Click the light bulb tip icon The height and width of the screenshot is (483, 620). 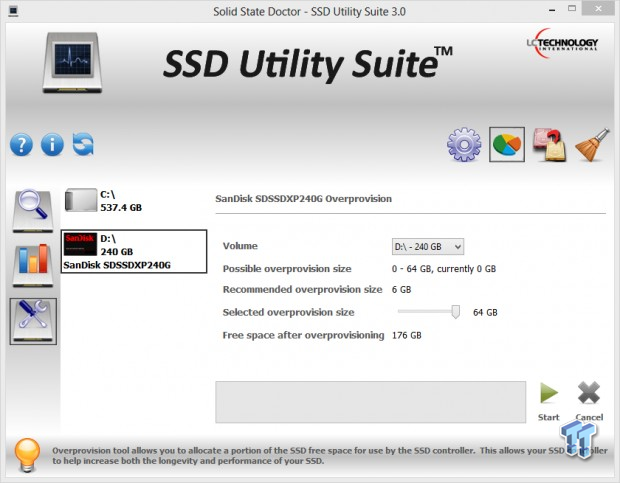(x=27, y=455)
